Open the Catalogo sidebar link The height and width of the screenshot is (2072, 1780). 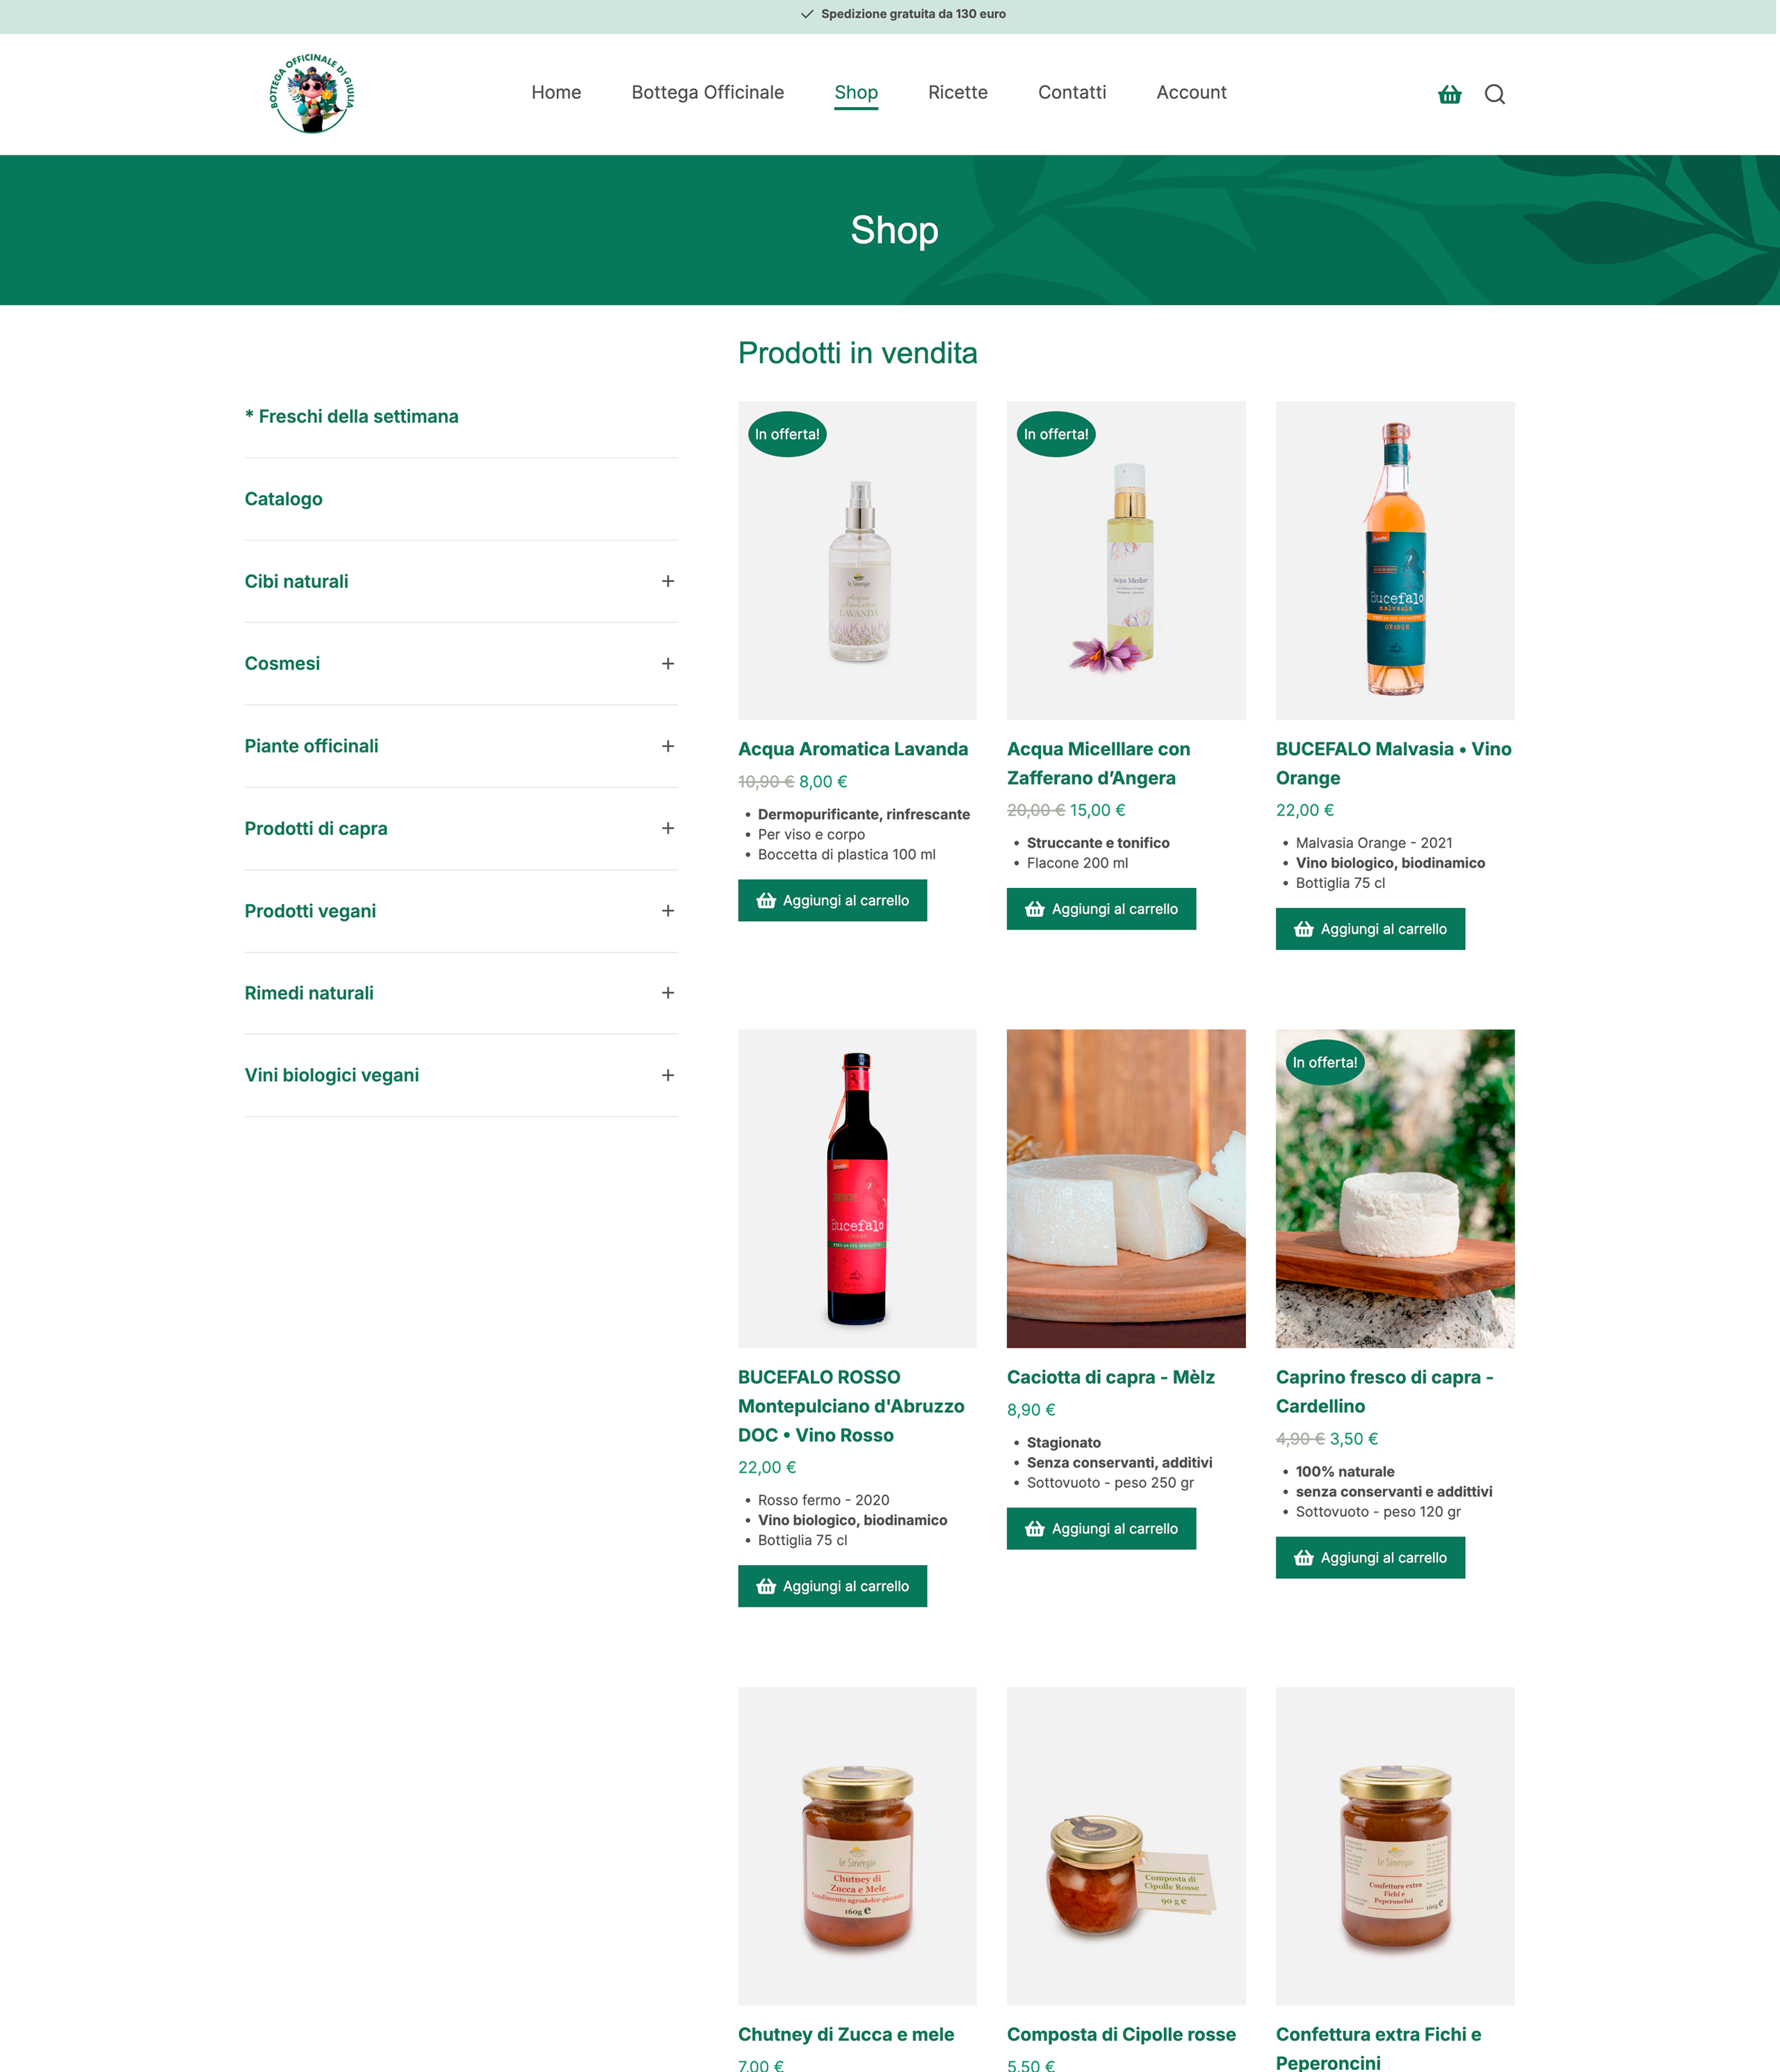pyautogui.click(x=283, y=499)
